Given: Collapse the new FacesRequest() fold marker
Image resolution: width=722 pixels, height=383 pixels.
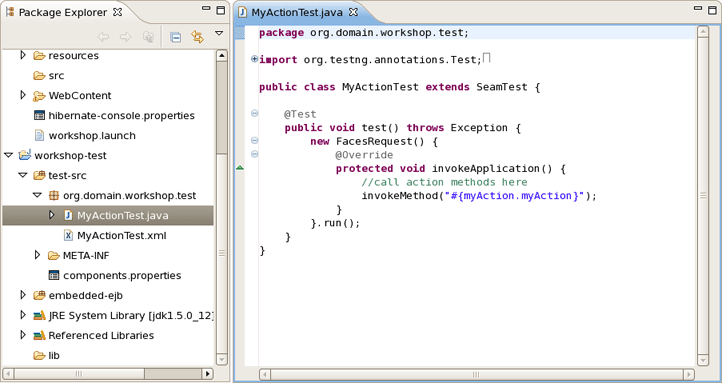Looking at the screenshot, I should [x=254, y=140].
